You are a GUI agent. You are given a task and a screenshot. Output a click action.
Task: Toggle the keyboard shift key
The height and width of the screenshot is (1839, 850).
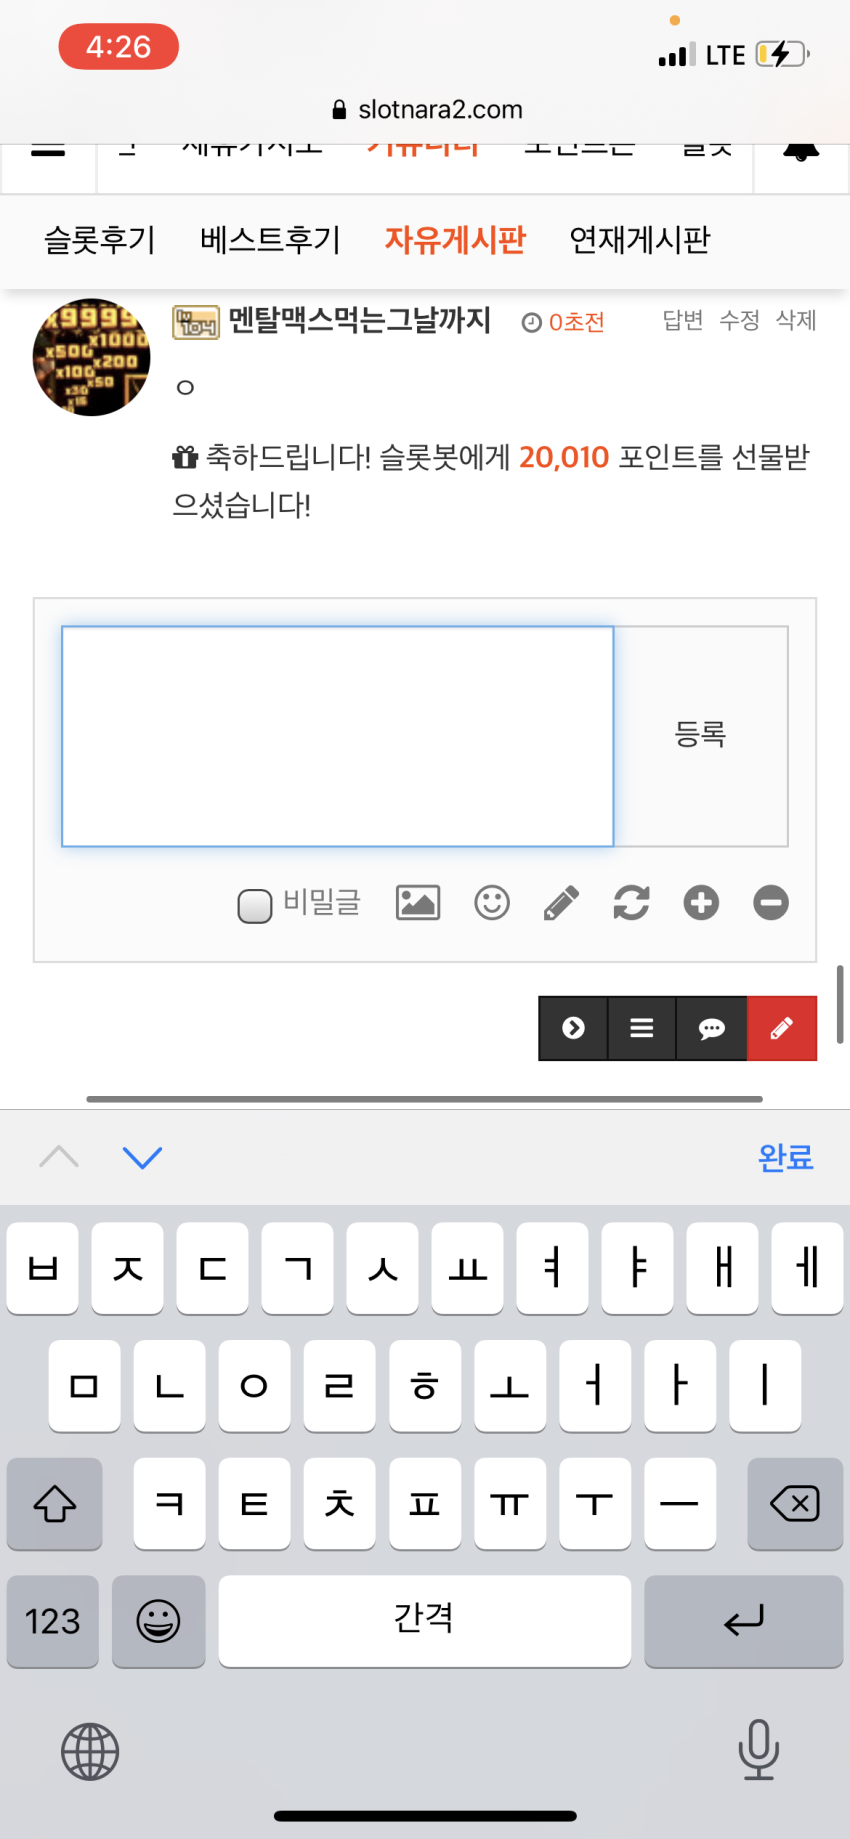(54, 1503)
